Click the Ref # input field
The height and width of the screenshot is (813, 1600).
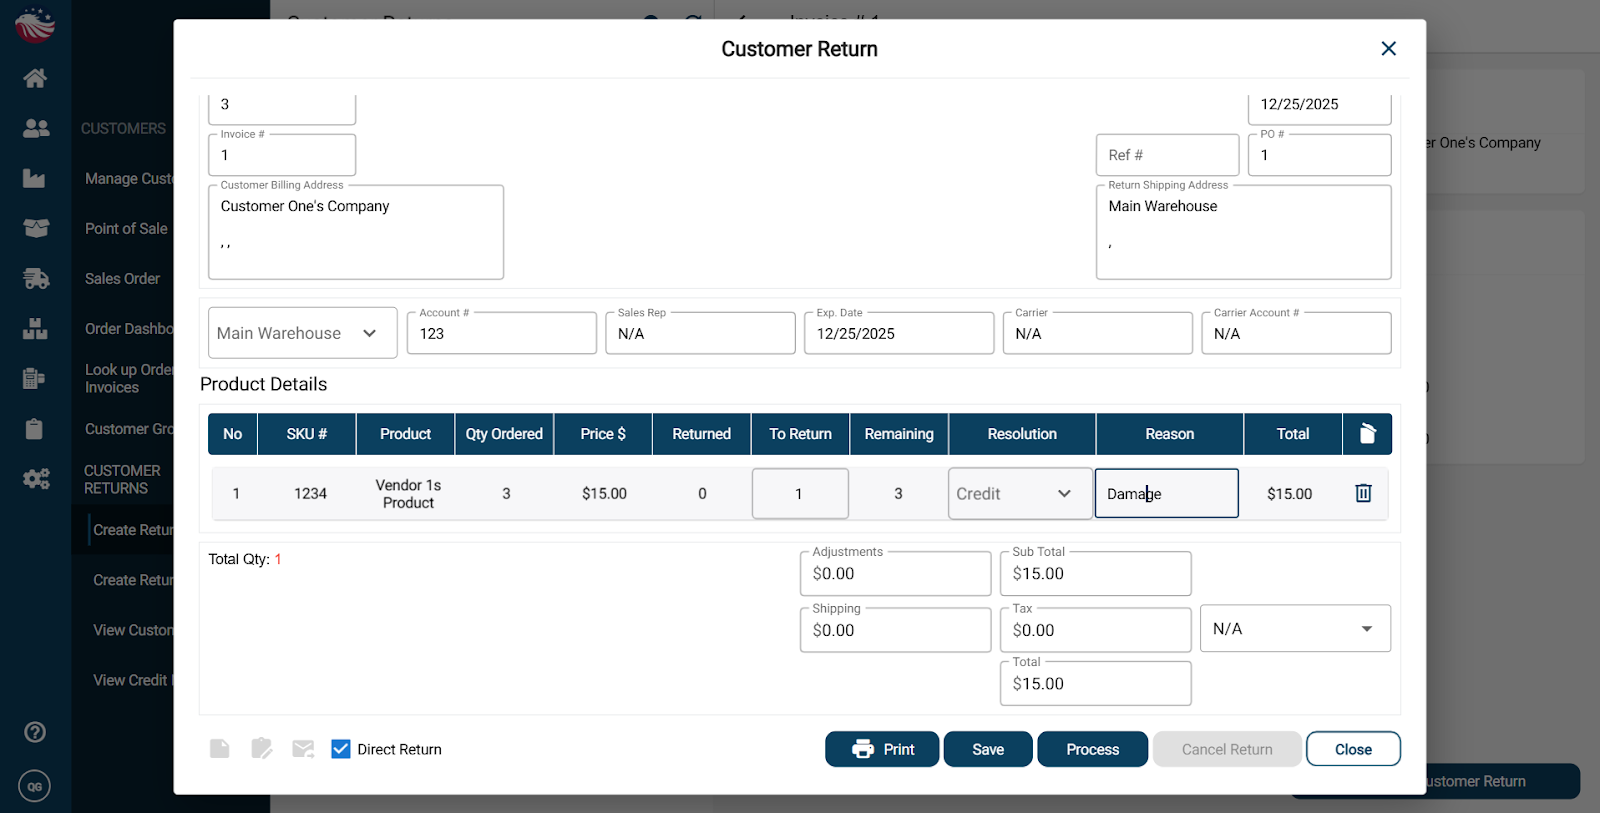pos(1167,155)
